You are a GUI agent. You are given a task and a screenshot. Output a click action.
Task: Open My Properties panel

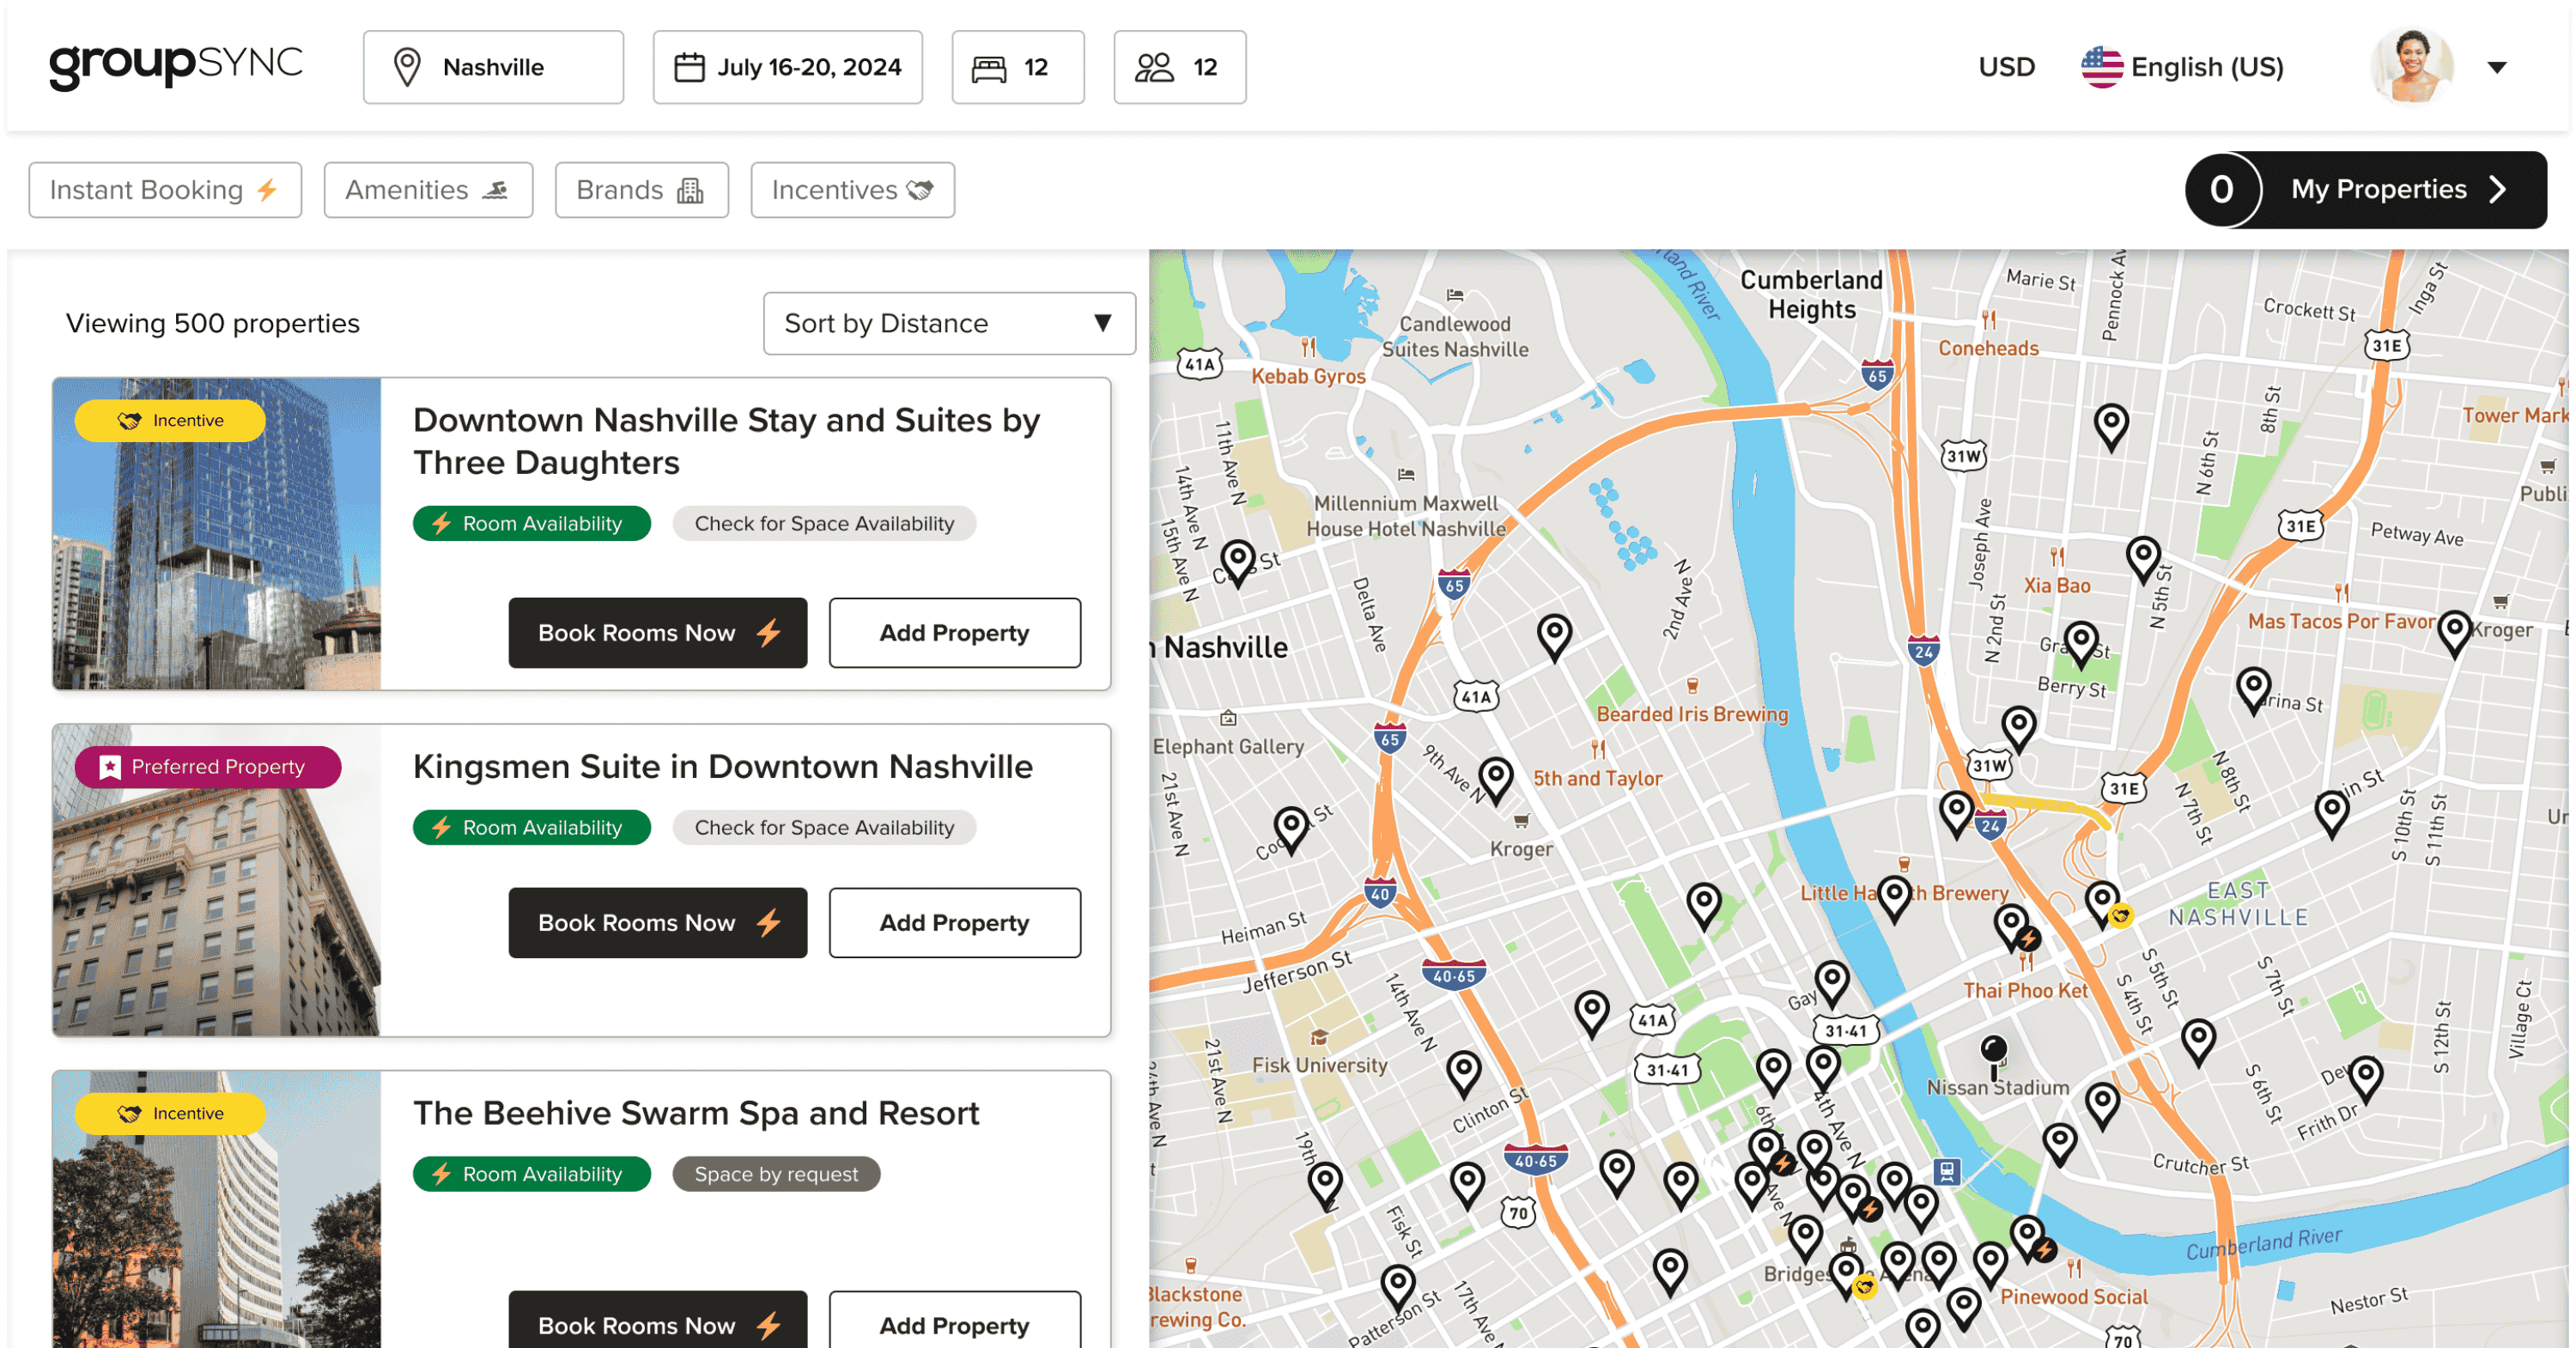tap(2365, 190)
